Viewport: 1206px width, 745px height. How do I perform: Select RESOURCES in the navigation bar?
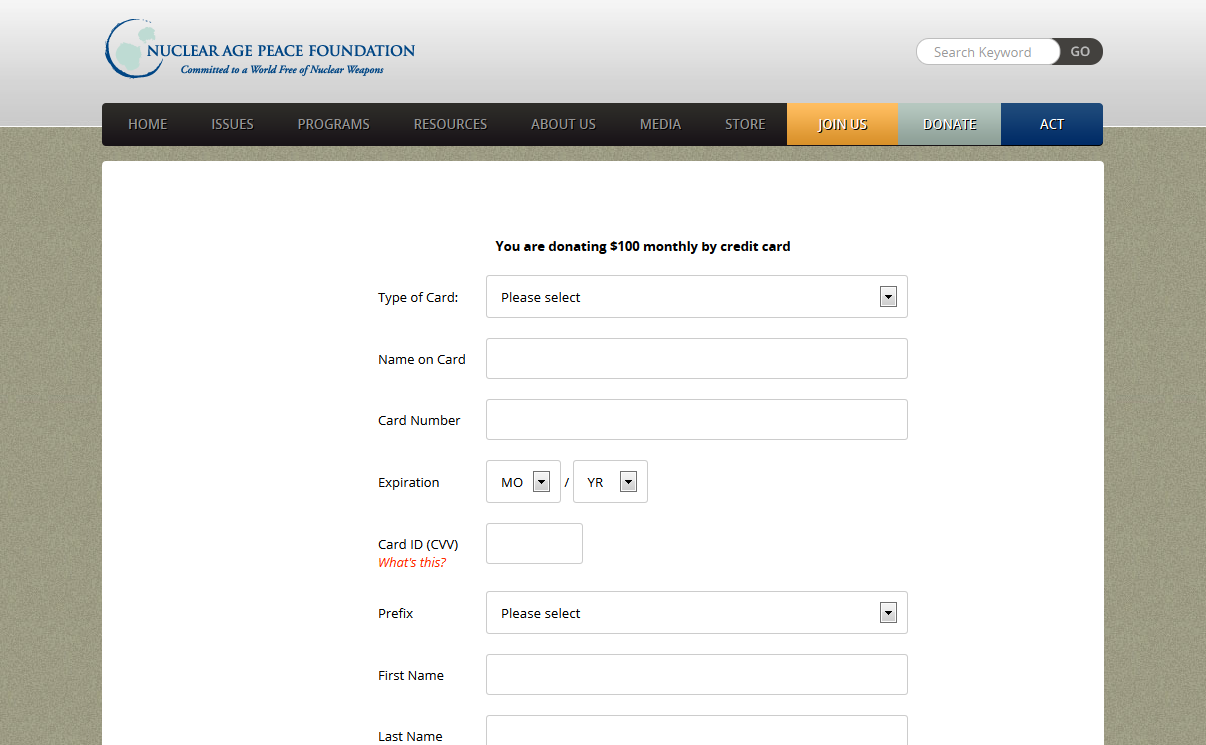(x=450, y=125)
